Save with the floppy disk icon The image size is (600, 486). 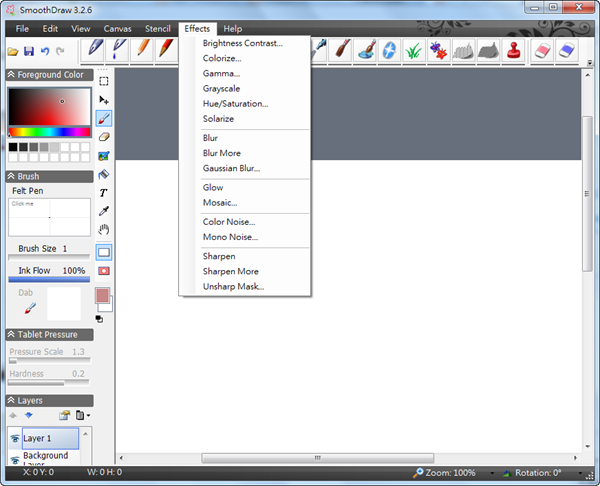[x=29, y=51]
